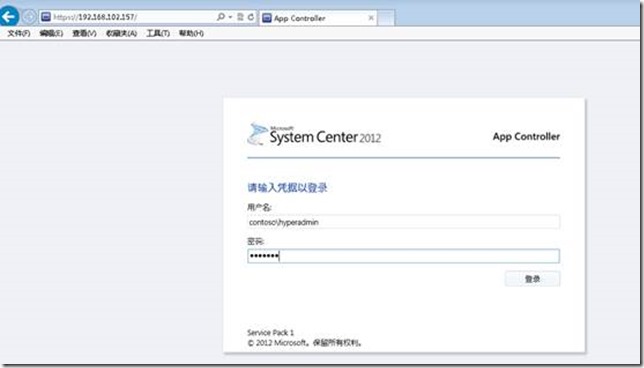The height and width of the screenshot is (368, 644).
Task: Click the 登录 sign-in button
Action: [x=532, y=279]
